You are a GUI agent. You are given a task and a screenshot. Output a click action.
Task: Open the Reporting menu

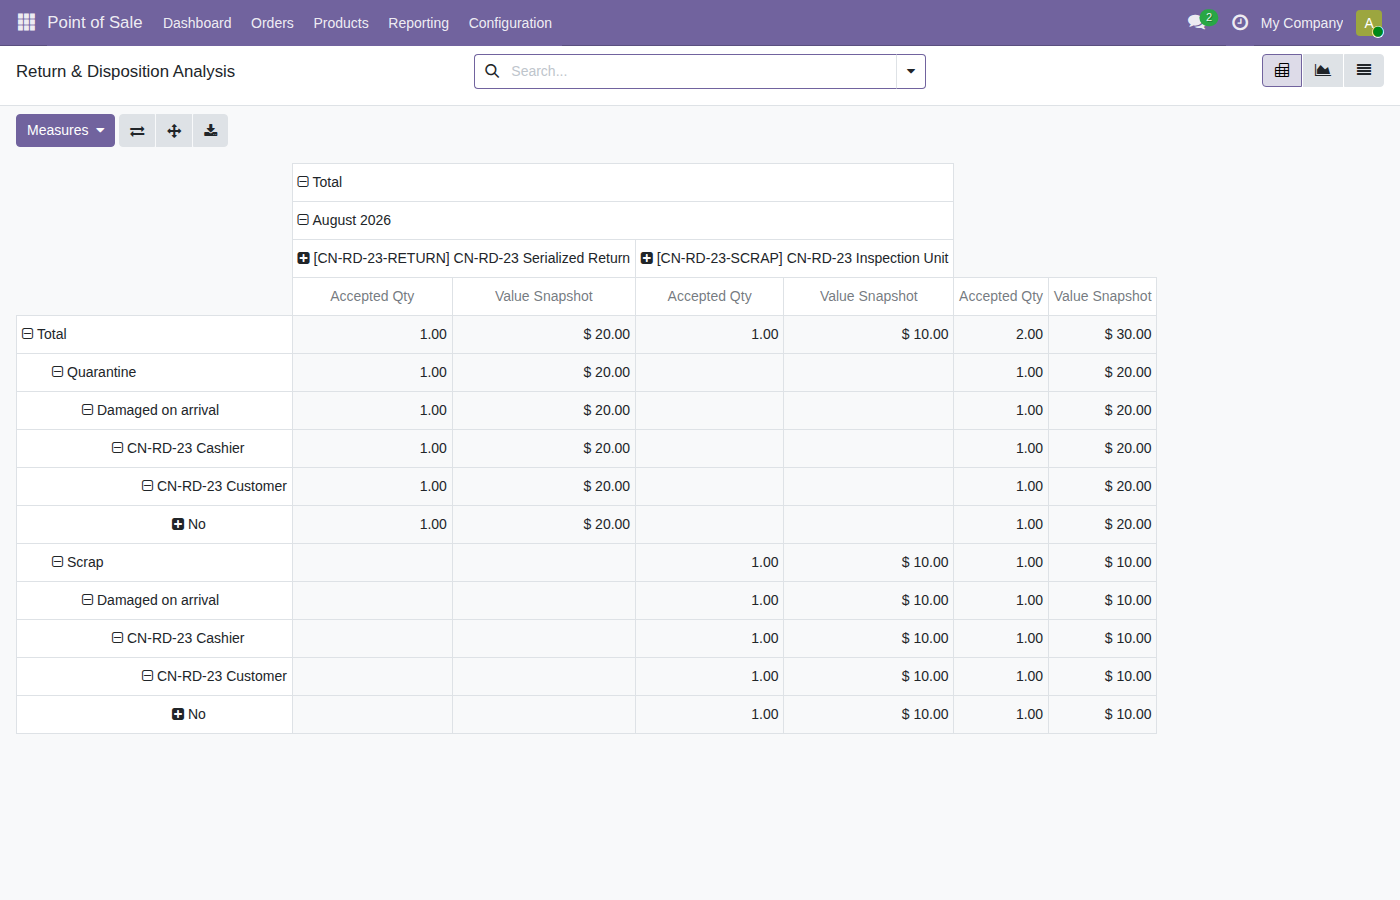click(x=418, y=23)
